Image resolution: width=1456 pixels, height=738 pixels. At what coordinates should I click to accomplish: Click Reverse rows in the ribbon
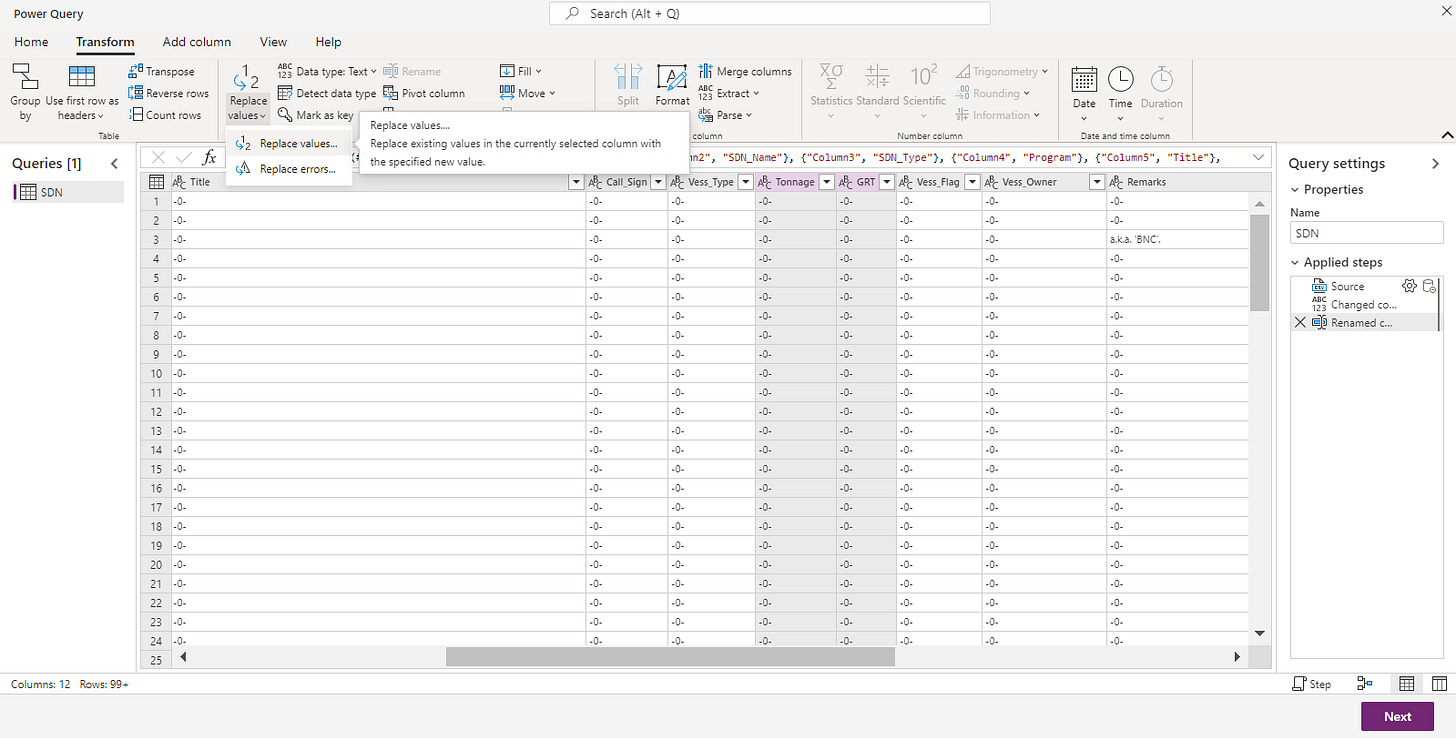tap(169, 93)
